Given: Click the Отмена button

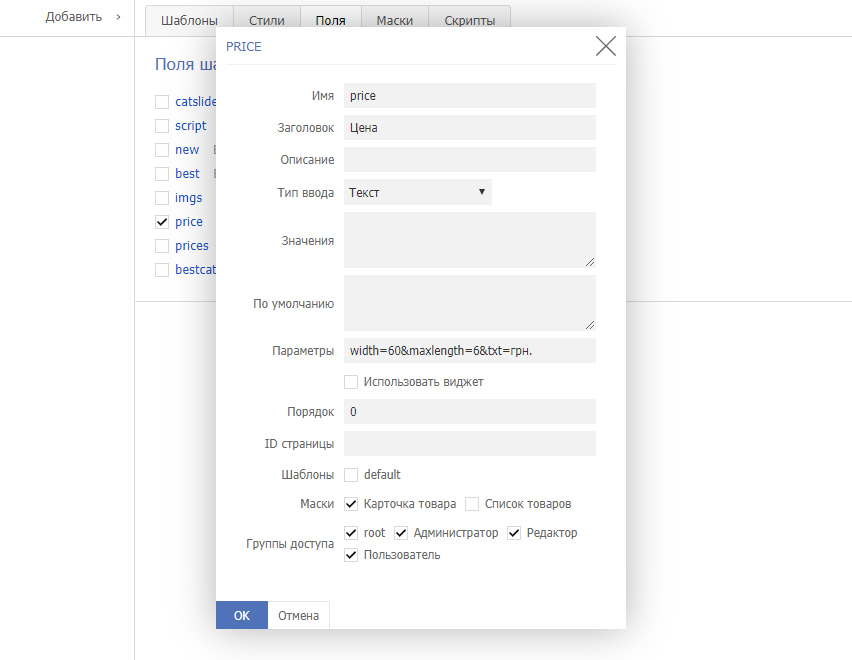Looking at the screenshot, I should coord(298,616).
